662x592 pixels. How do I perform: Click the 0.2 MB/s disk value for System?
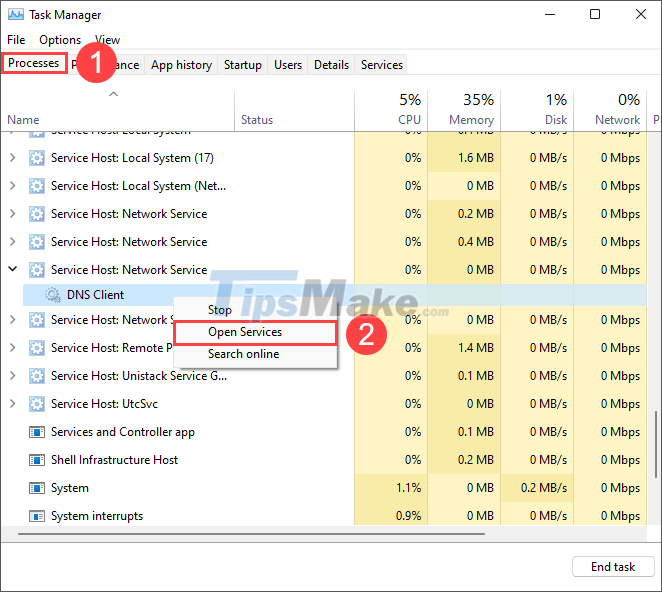point(544,488)
